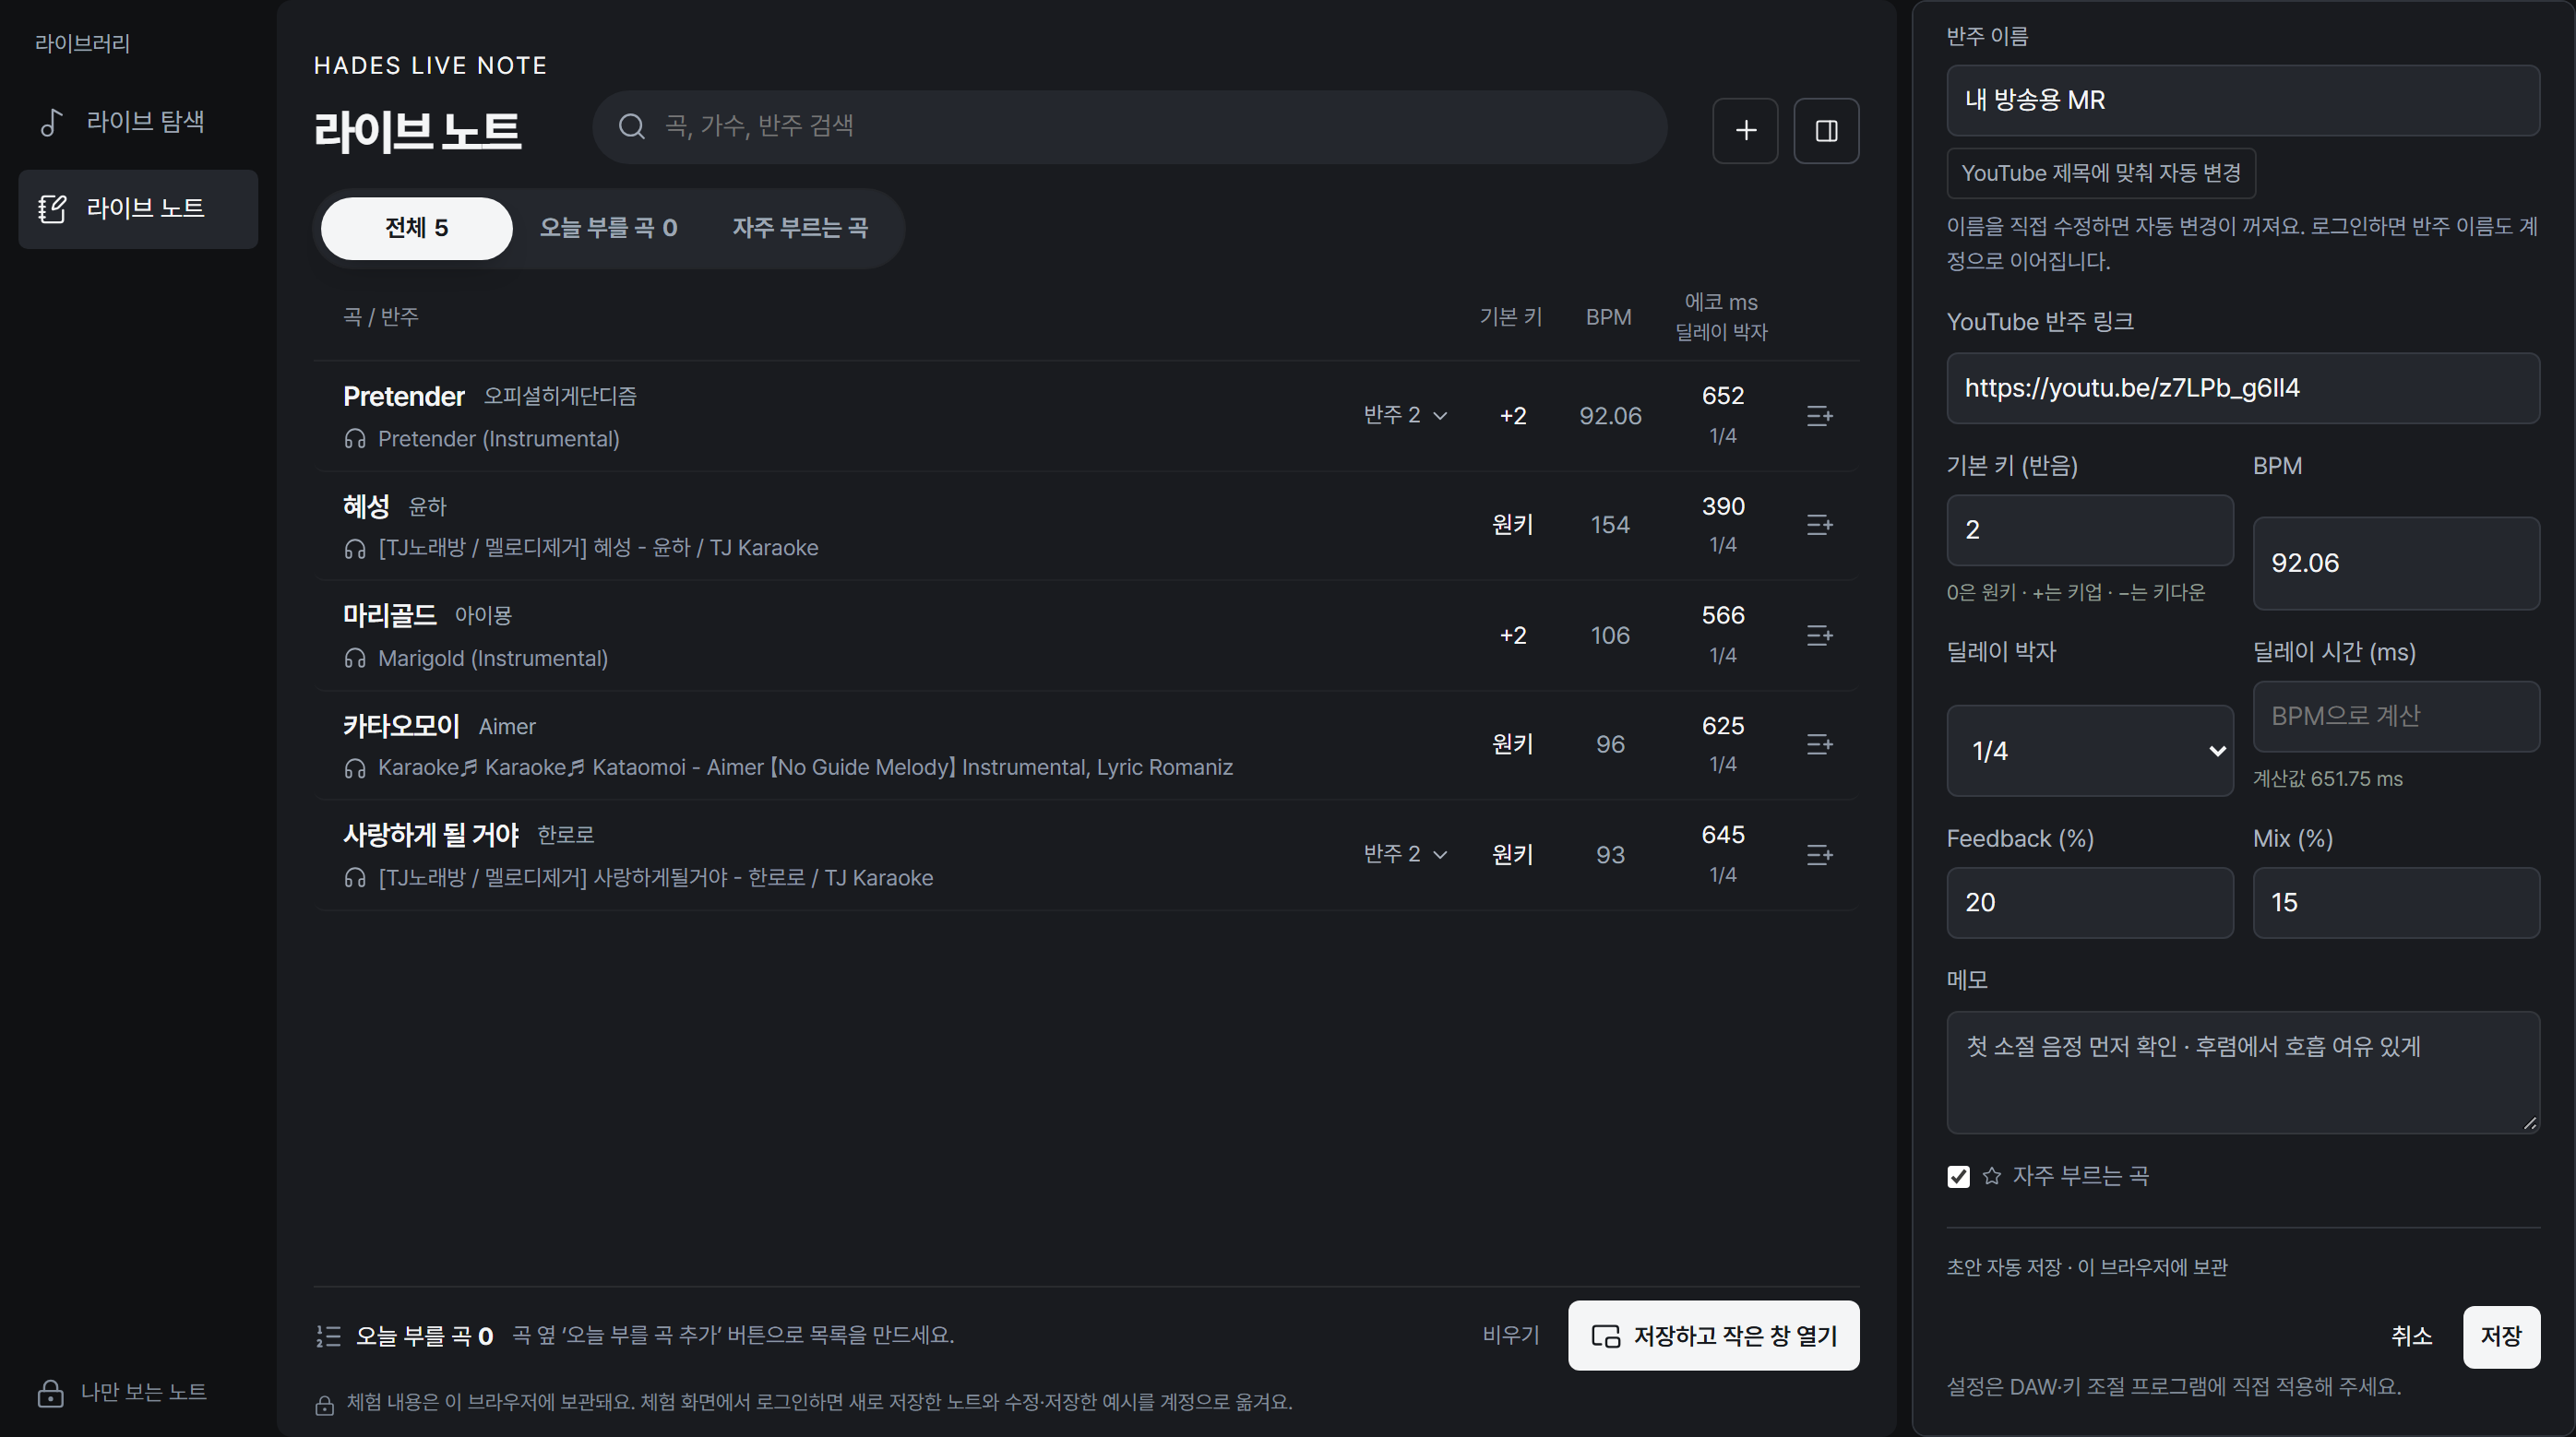Click the Feedback (%) input
Screen dimensions: 2576x1437
point(2089,903)
